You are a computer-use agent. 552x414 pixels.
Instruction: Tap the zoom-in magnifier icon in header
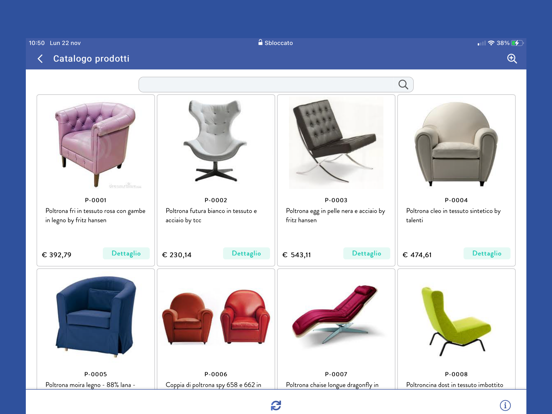pyautogui.click(x=512, y=58)
